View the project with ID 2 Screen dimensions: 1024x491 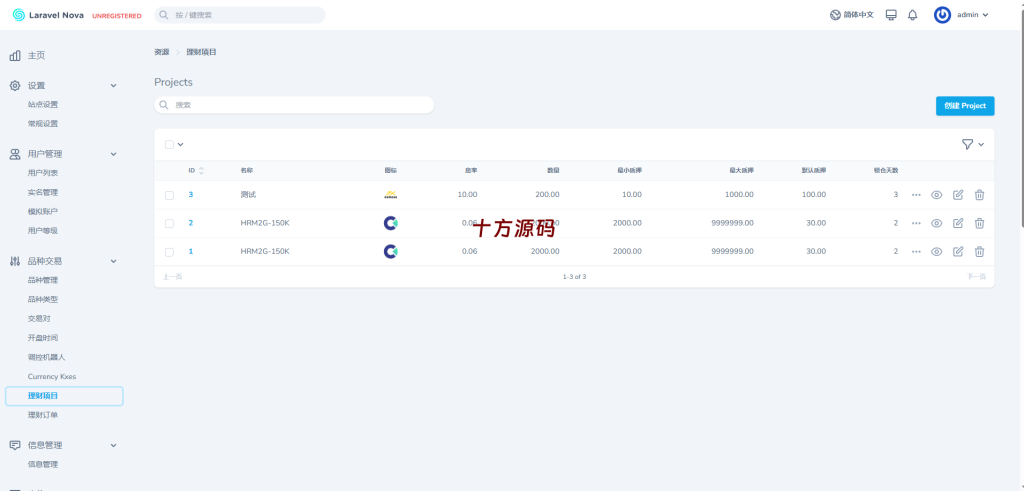936,223
